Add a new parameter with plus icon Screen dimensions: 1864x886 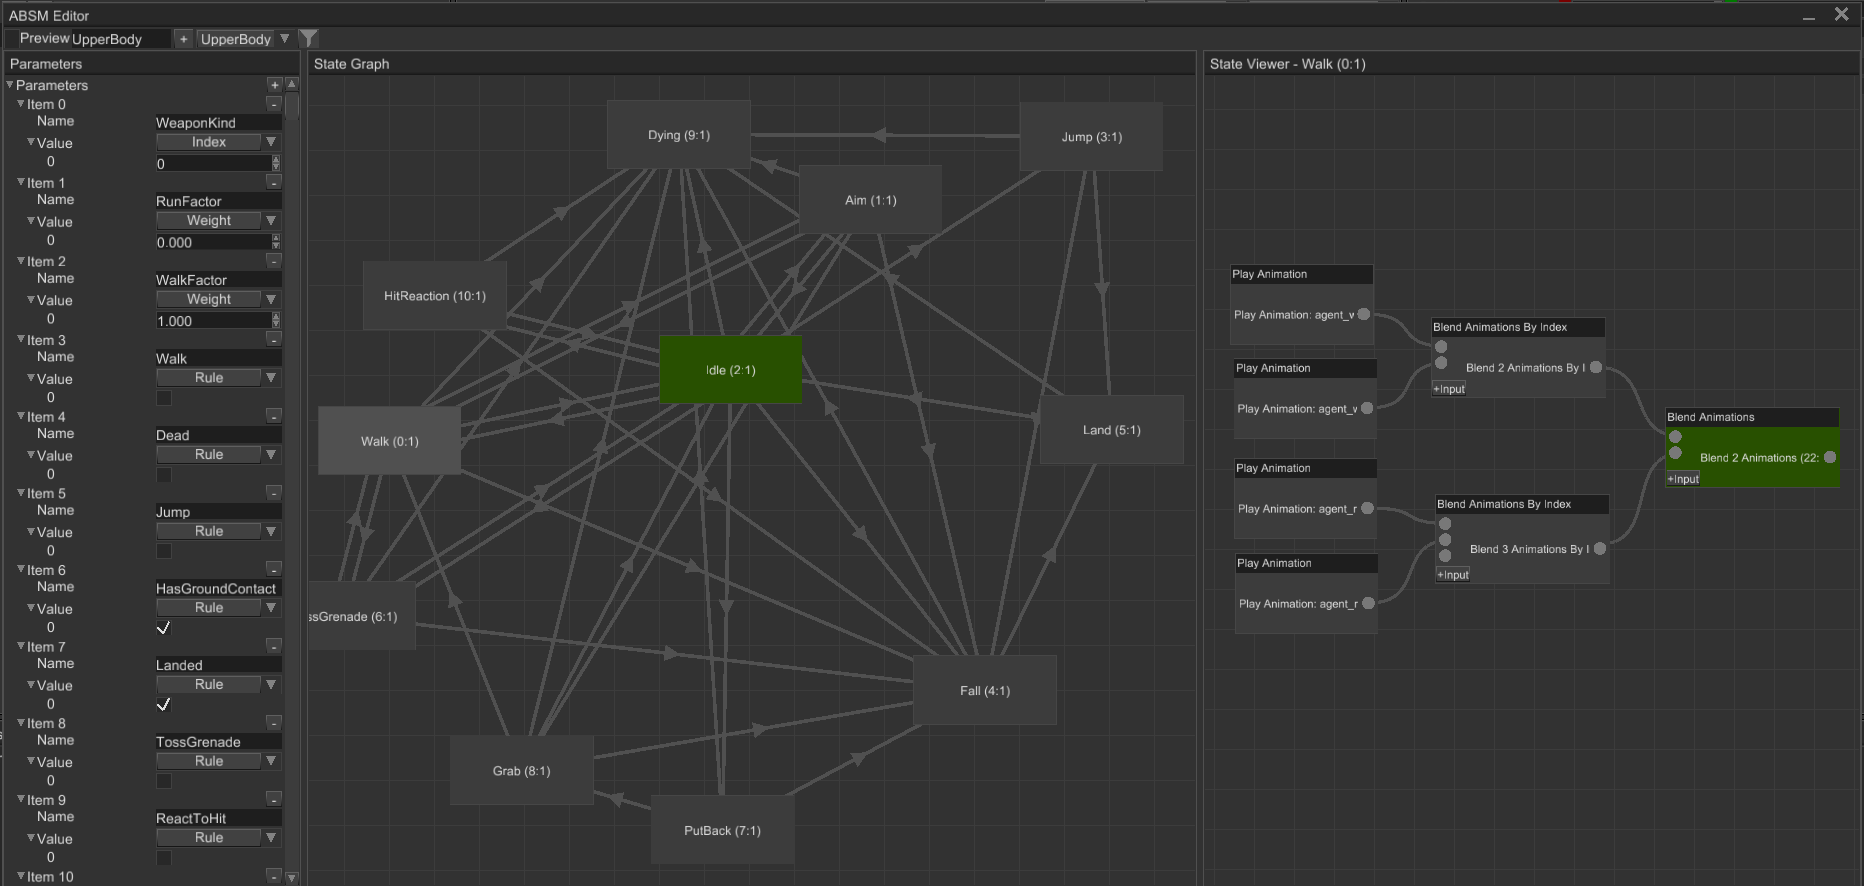[275, 85]
